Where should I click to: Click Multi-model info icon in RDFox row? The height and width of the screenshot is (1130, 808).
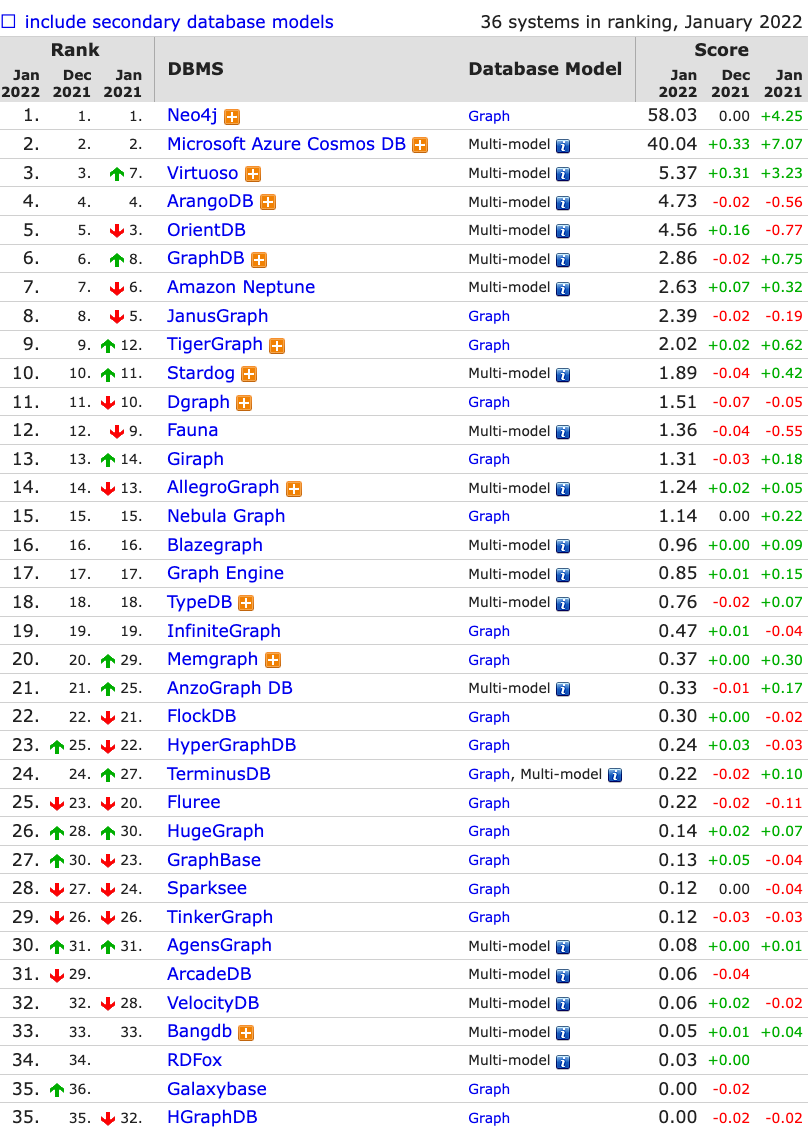563,1062
